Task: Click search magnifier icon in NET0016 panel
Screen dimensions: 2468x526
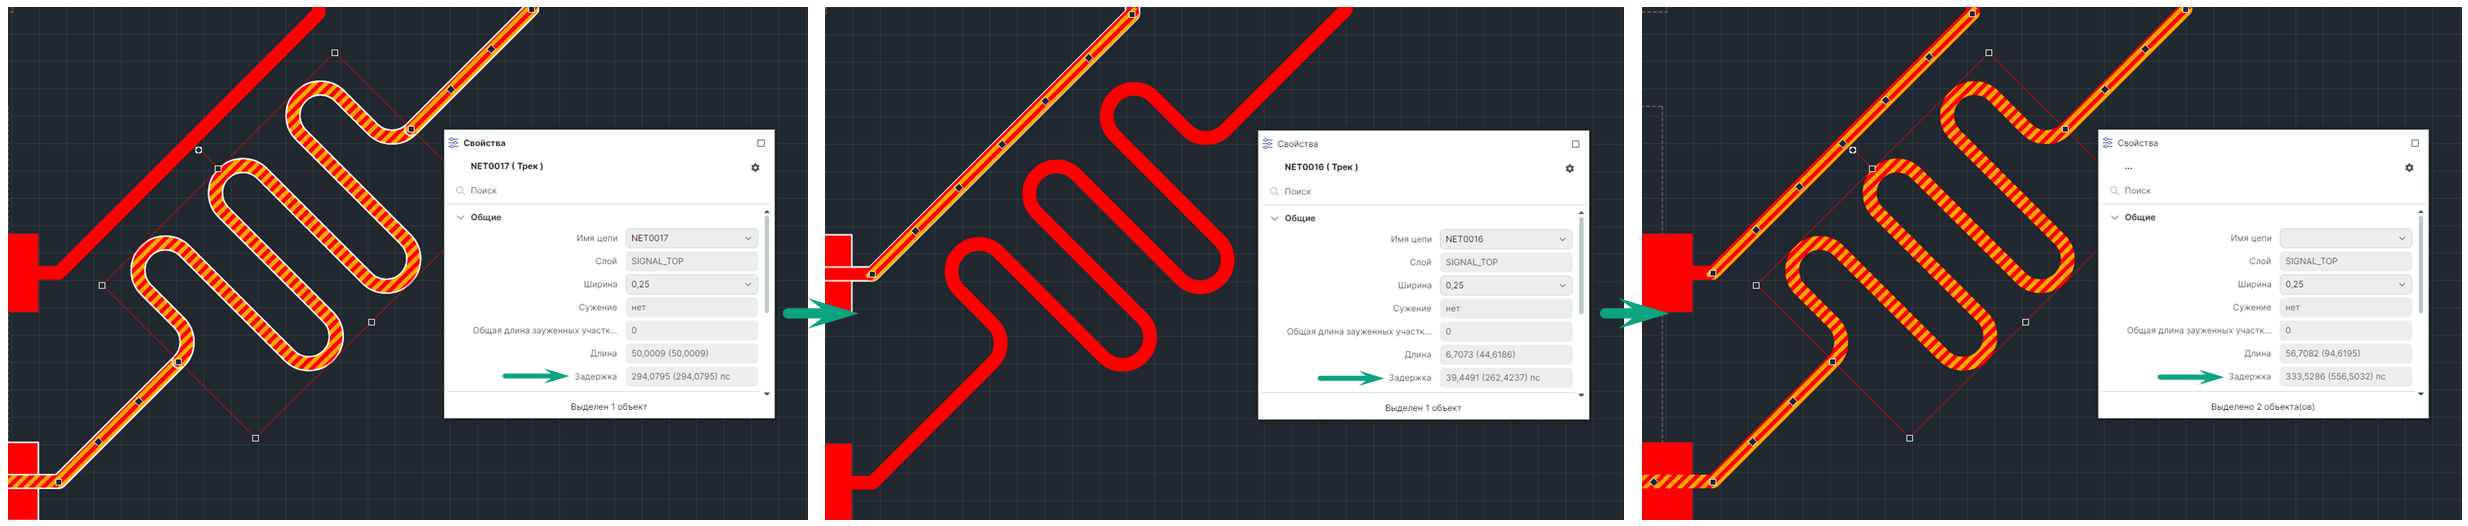Action: point(1274,191)
